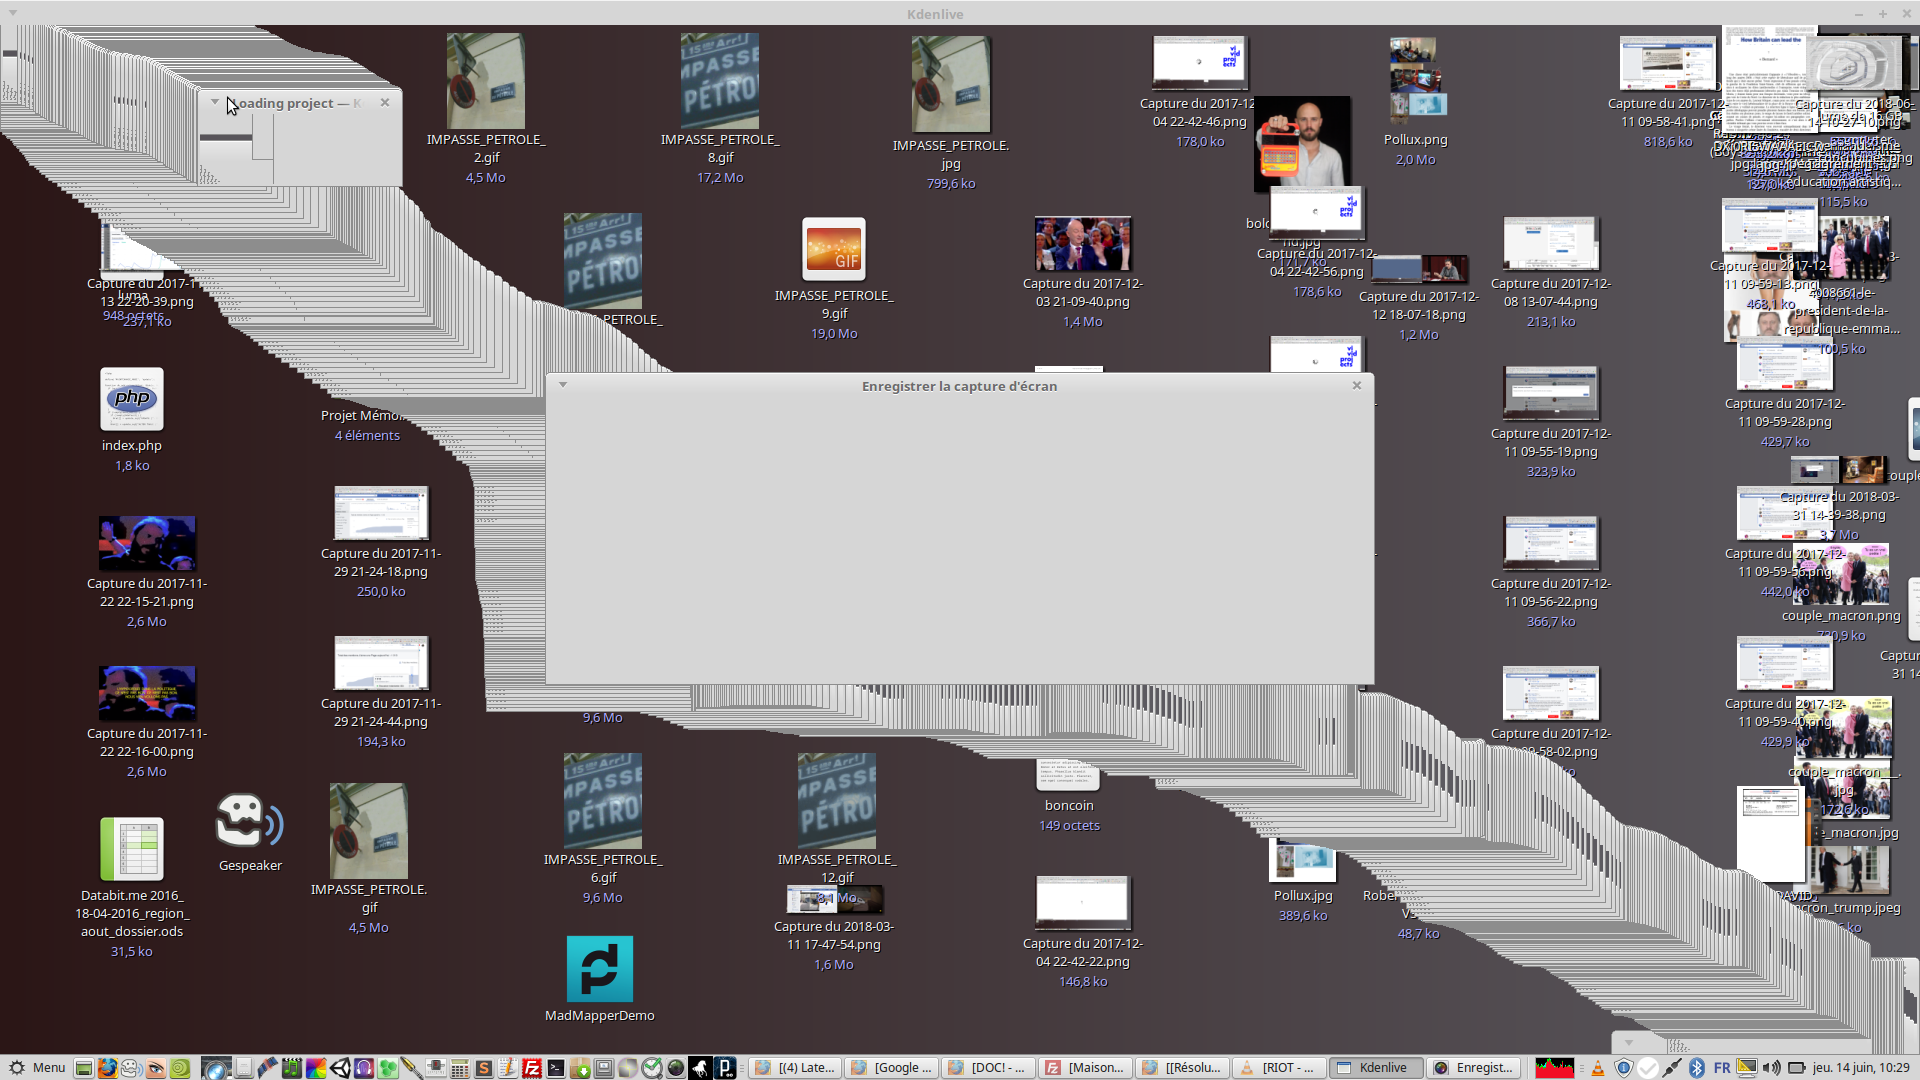
Task: Click the clock showing jeu. 14 juin
Action: (1860, 1068)
